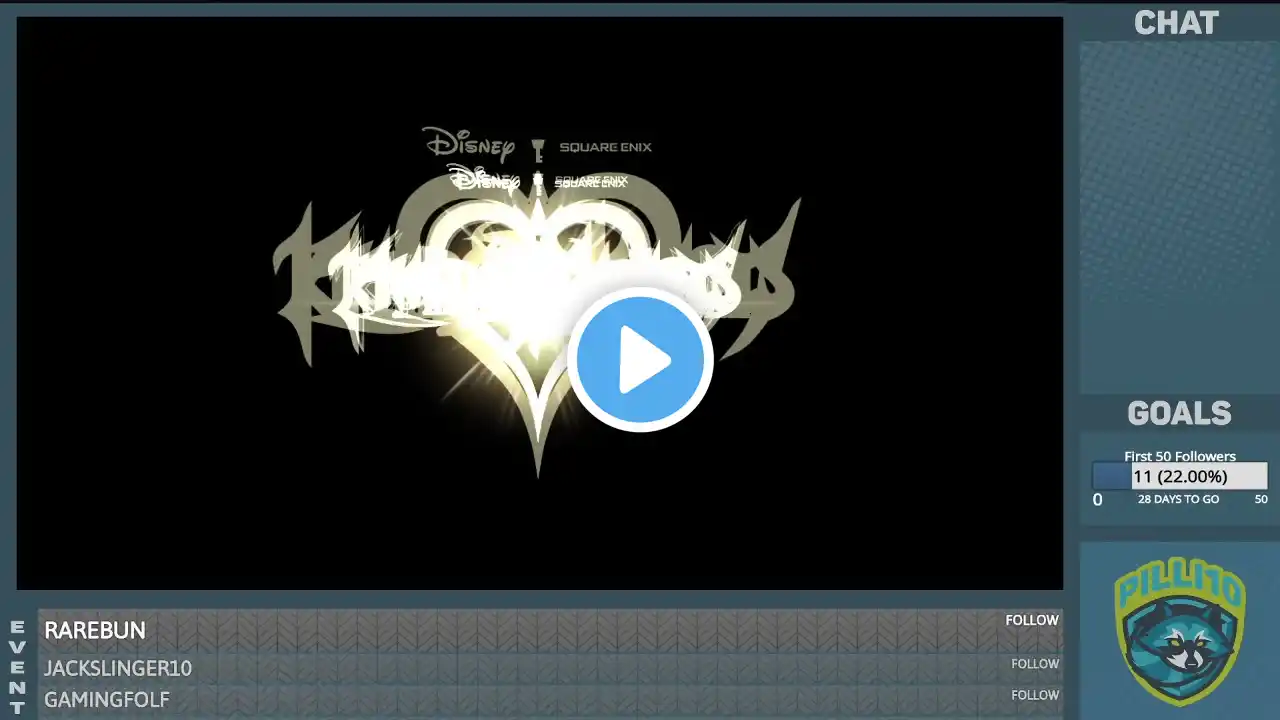Click the Pilli10 raccoon logo
This screenshot has height=720, width=1280.
(1180, 631)
